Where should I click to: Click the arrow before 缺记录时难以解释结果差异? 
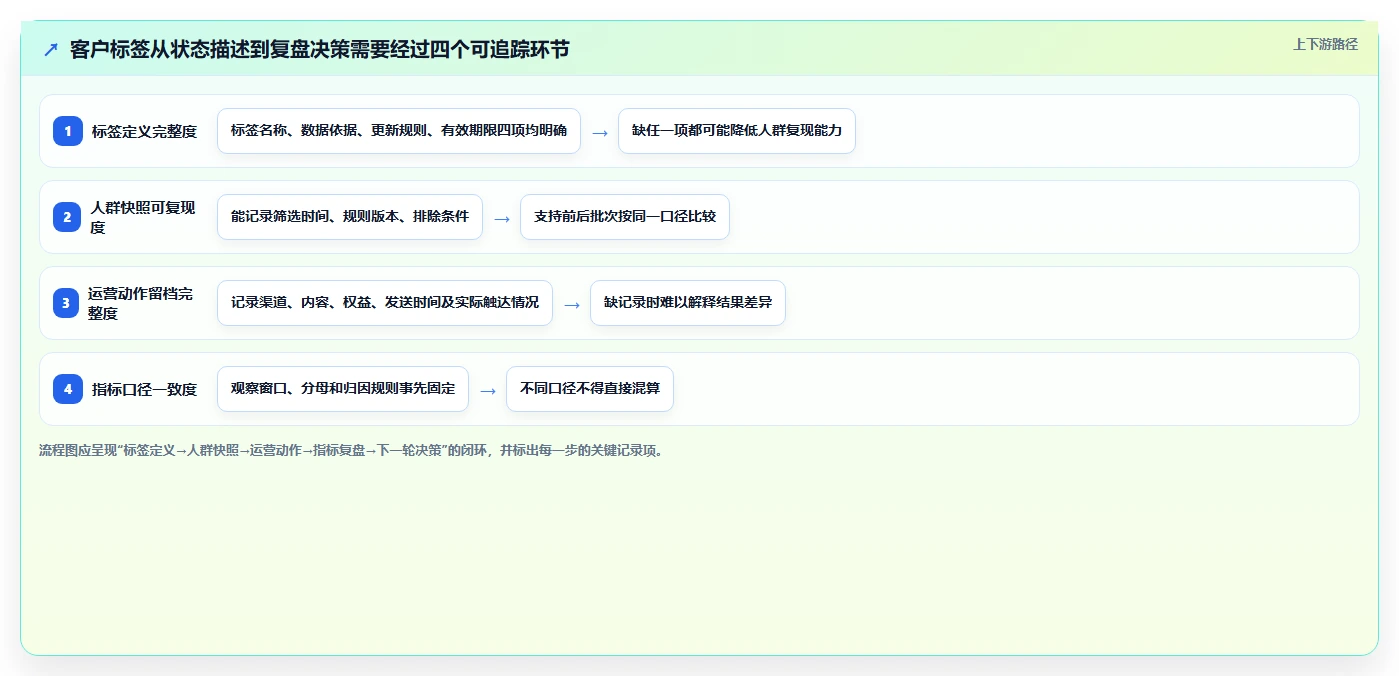(572, 304)
